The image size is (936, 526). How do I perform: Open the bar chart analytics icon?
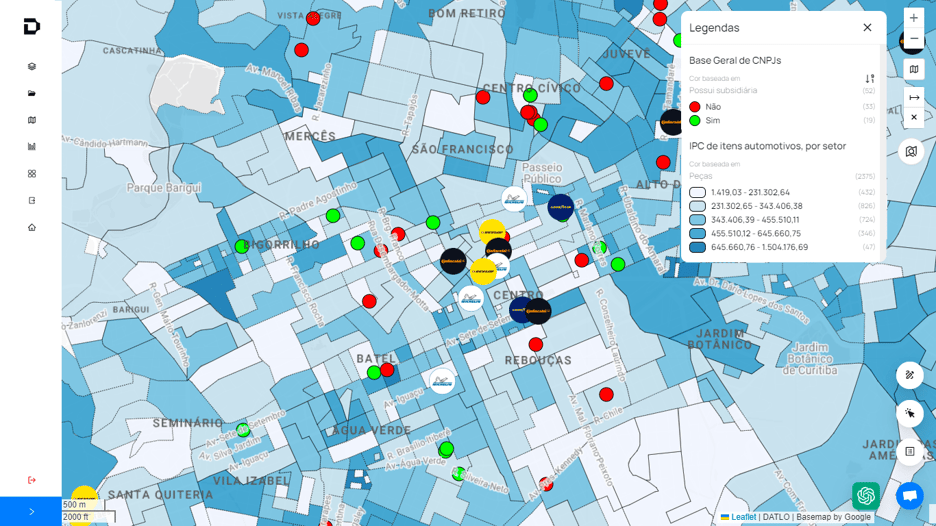[x=32, y=146]
